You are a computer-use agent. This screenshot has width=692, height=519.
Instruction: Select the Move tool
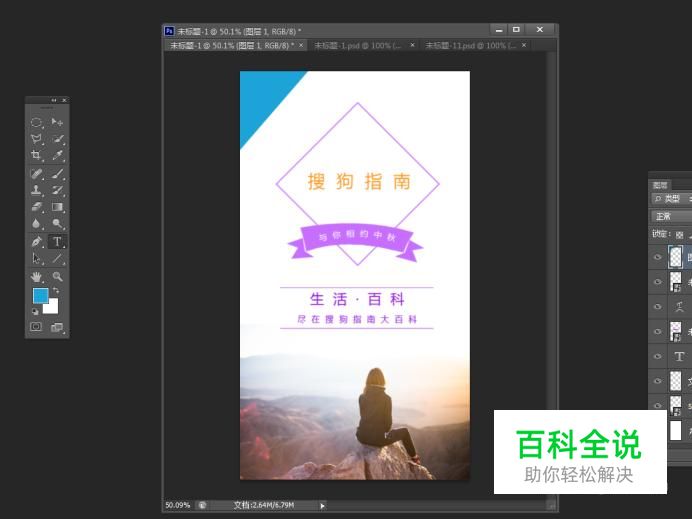pos(57,122)
